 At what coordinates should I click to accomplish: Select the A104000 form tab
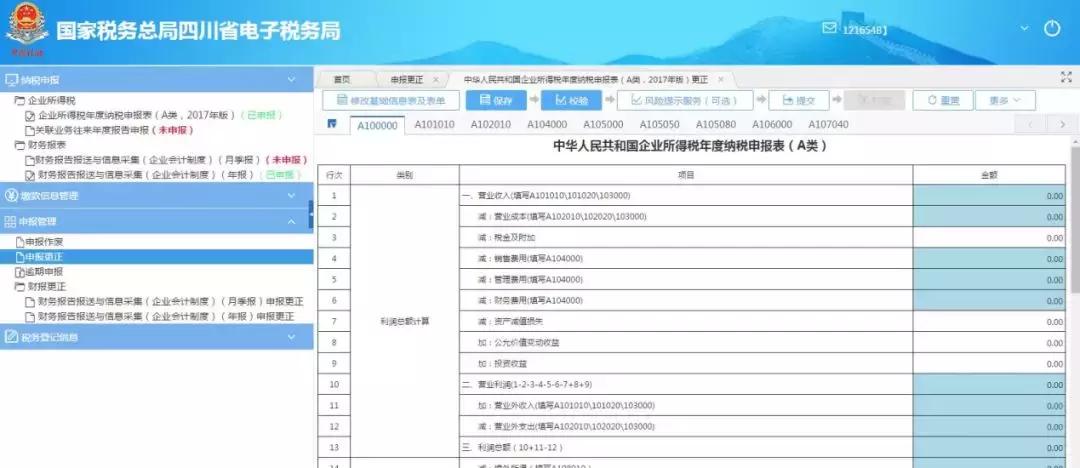point(547,125)
